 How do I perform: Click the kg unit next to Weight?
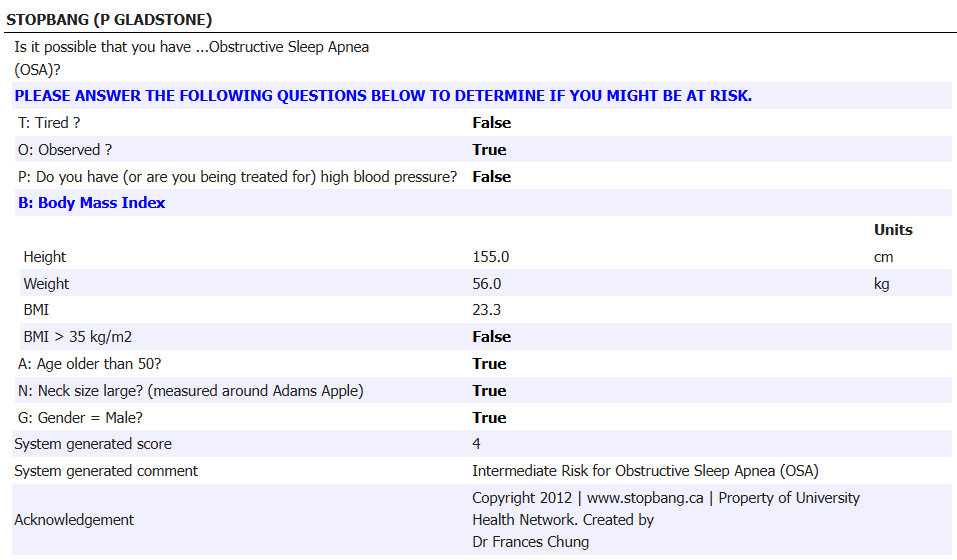tap(881, 284)
